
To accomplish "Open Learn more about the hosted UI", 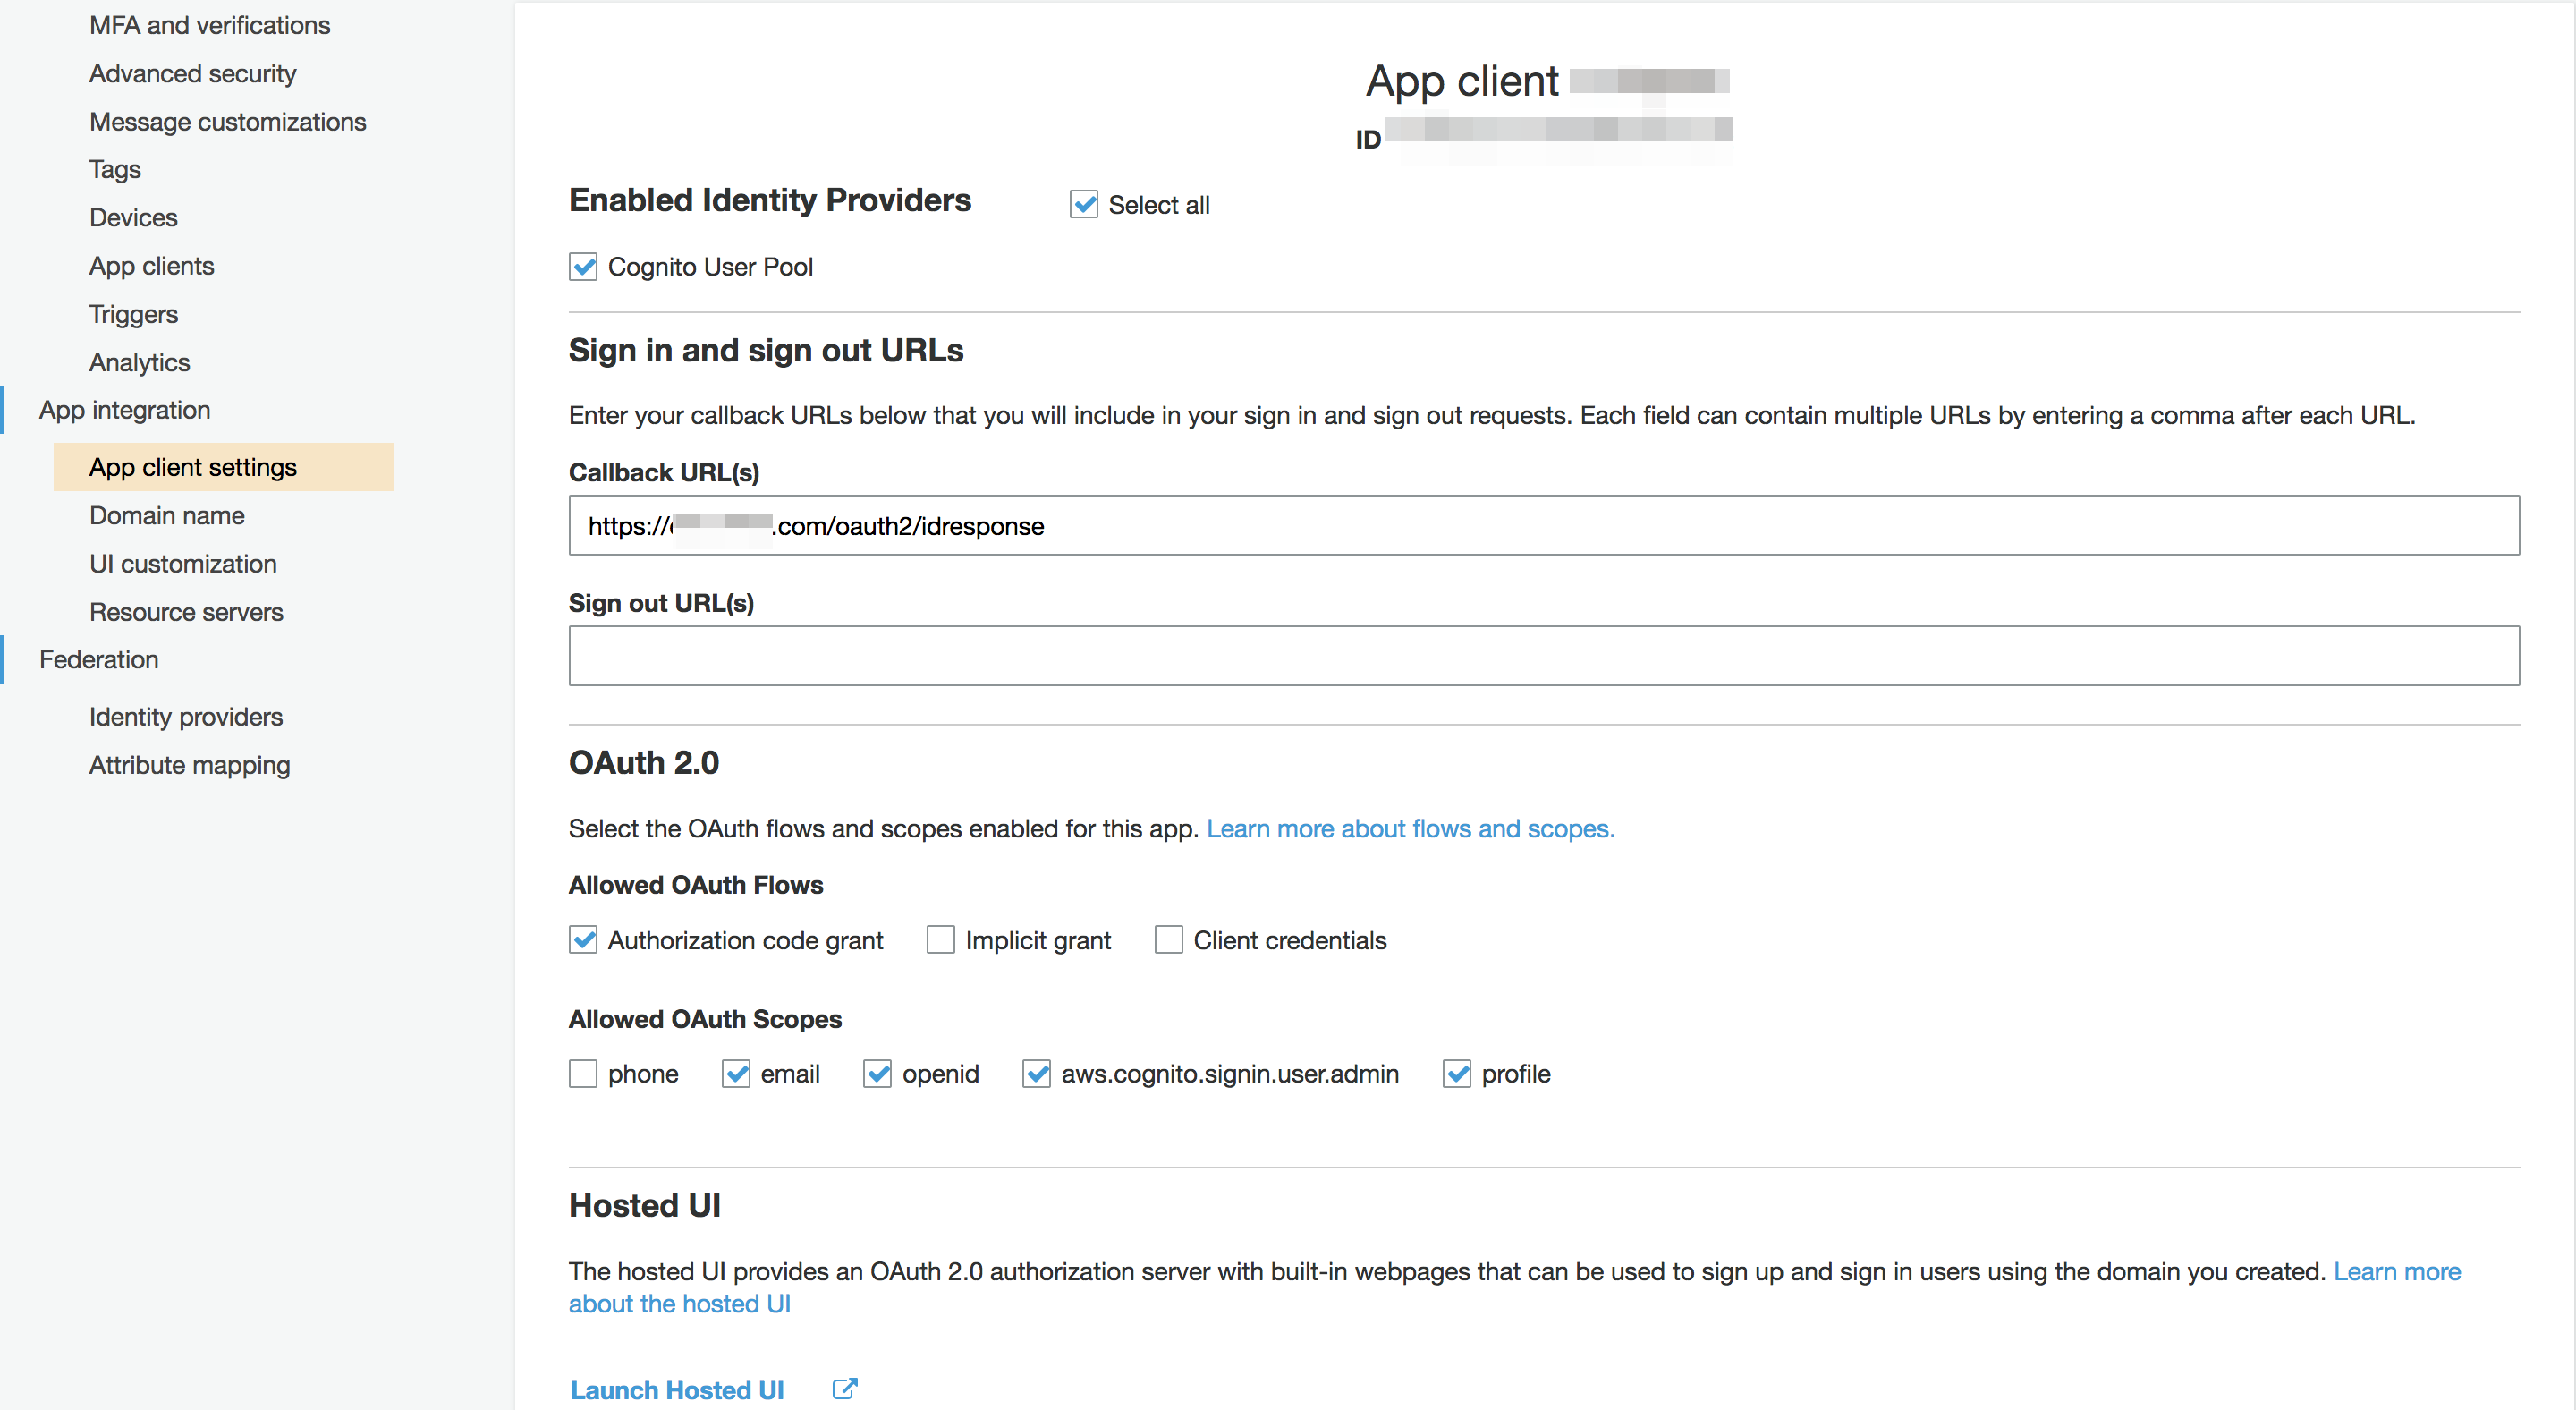I will click(x=680, y=1303).
